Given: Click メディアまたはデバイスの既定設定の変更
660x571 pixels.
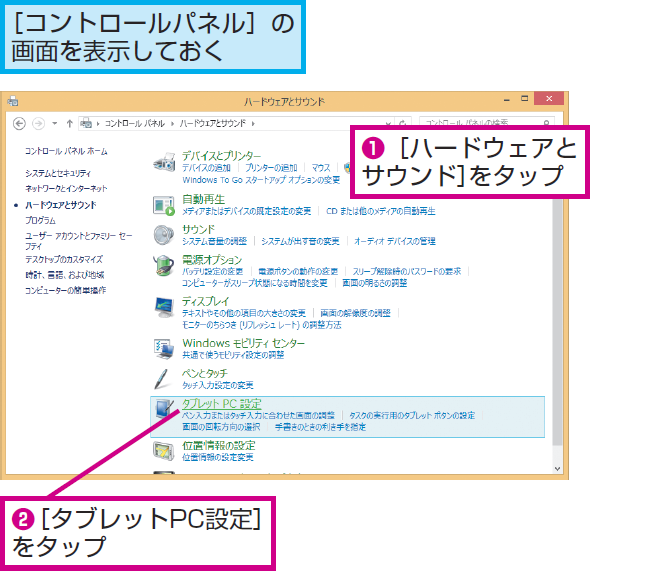Looking at the screenshot, I should 246,211.
